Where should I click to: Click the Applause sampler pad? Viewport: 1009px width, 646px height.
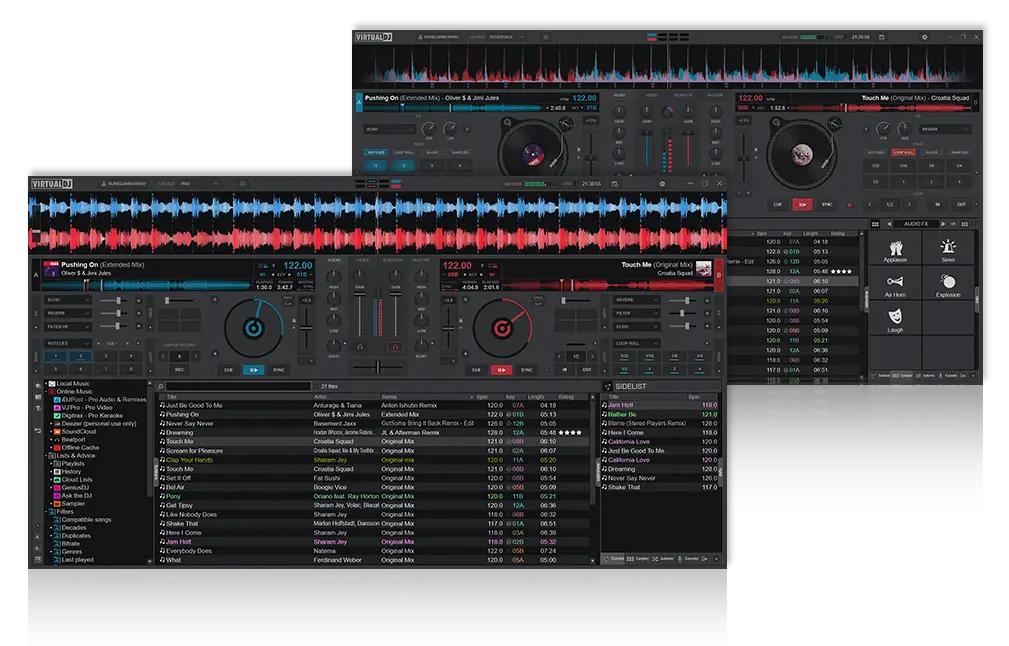895,248
